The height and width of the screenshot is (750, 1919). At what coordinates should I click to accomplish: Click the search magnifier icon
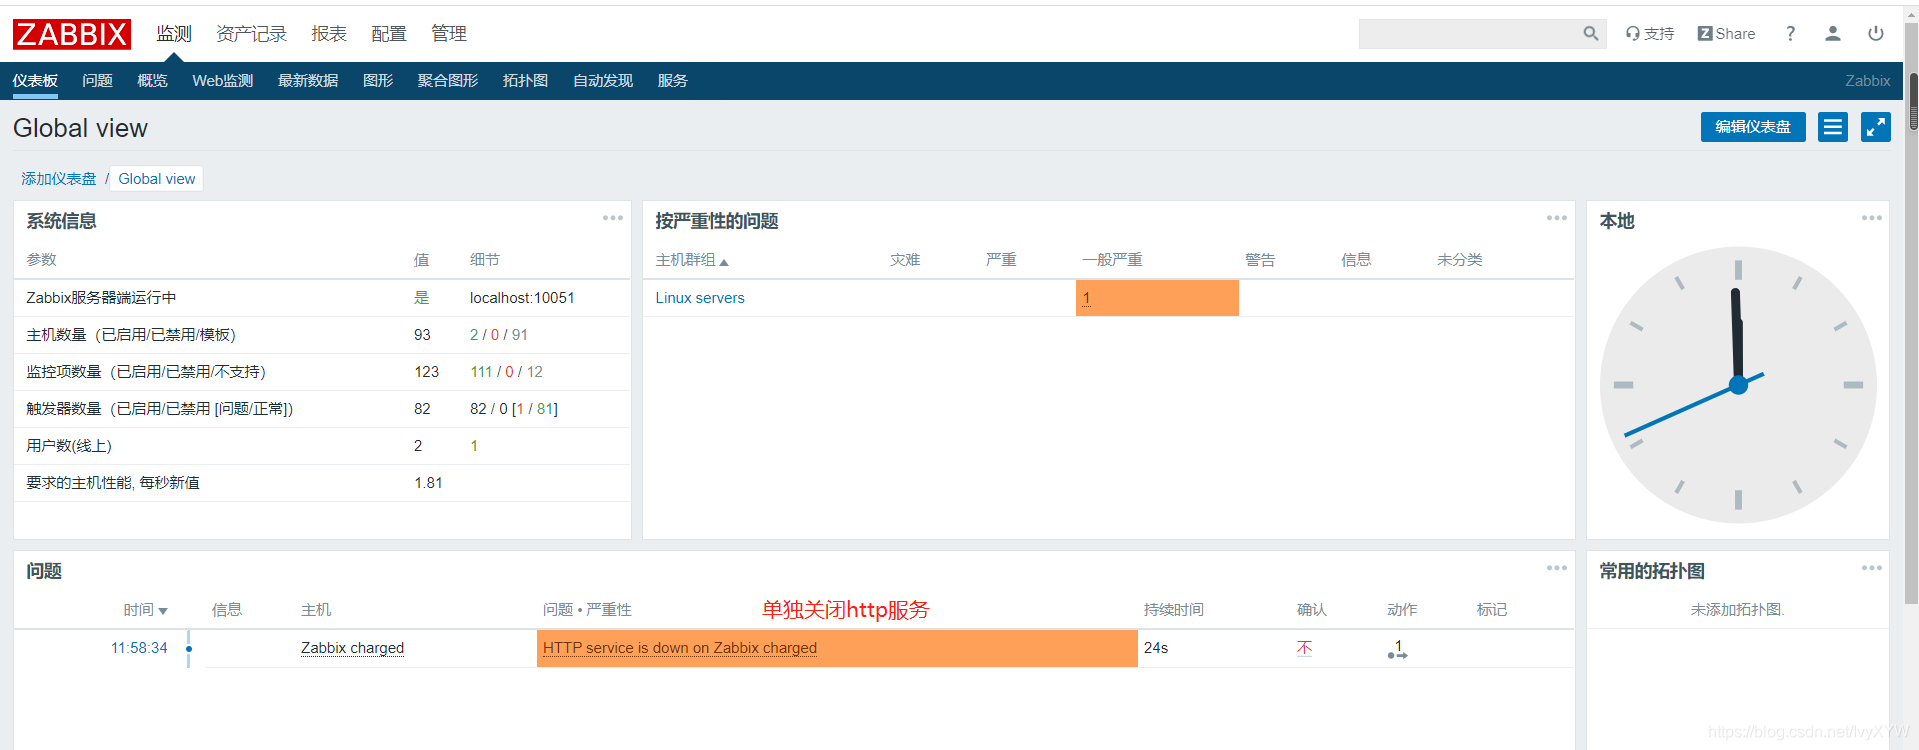click(x=1590, y=34)
